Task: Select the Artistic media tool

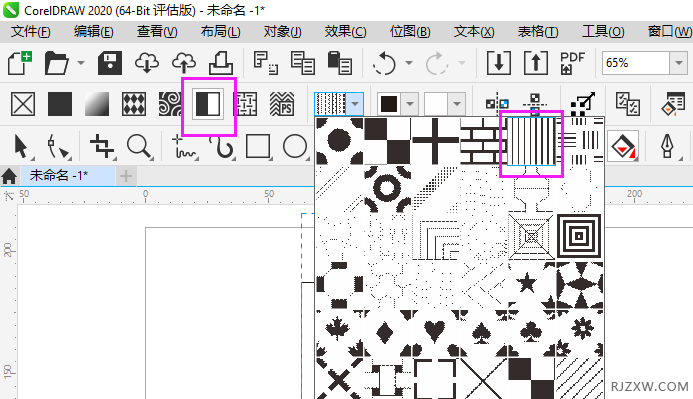Action: [x=221, y=147]
